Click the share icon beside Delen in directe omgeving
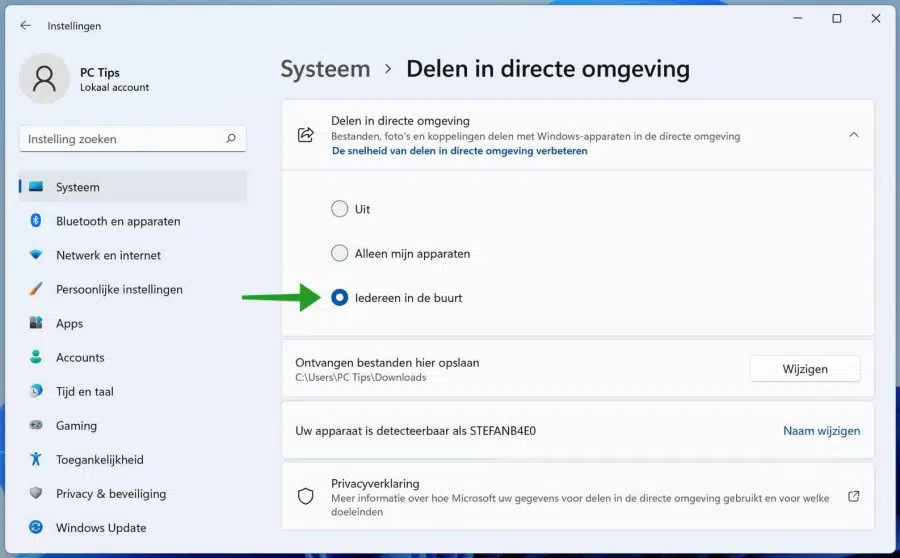The width and height of the screenshot is (900, 558). pos(305,135)
